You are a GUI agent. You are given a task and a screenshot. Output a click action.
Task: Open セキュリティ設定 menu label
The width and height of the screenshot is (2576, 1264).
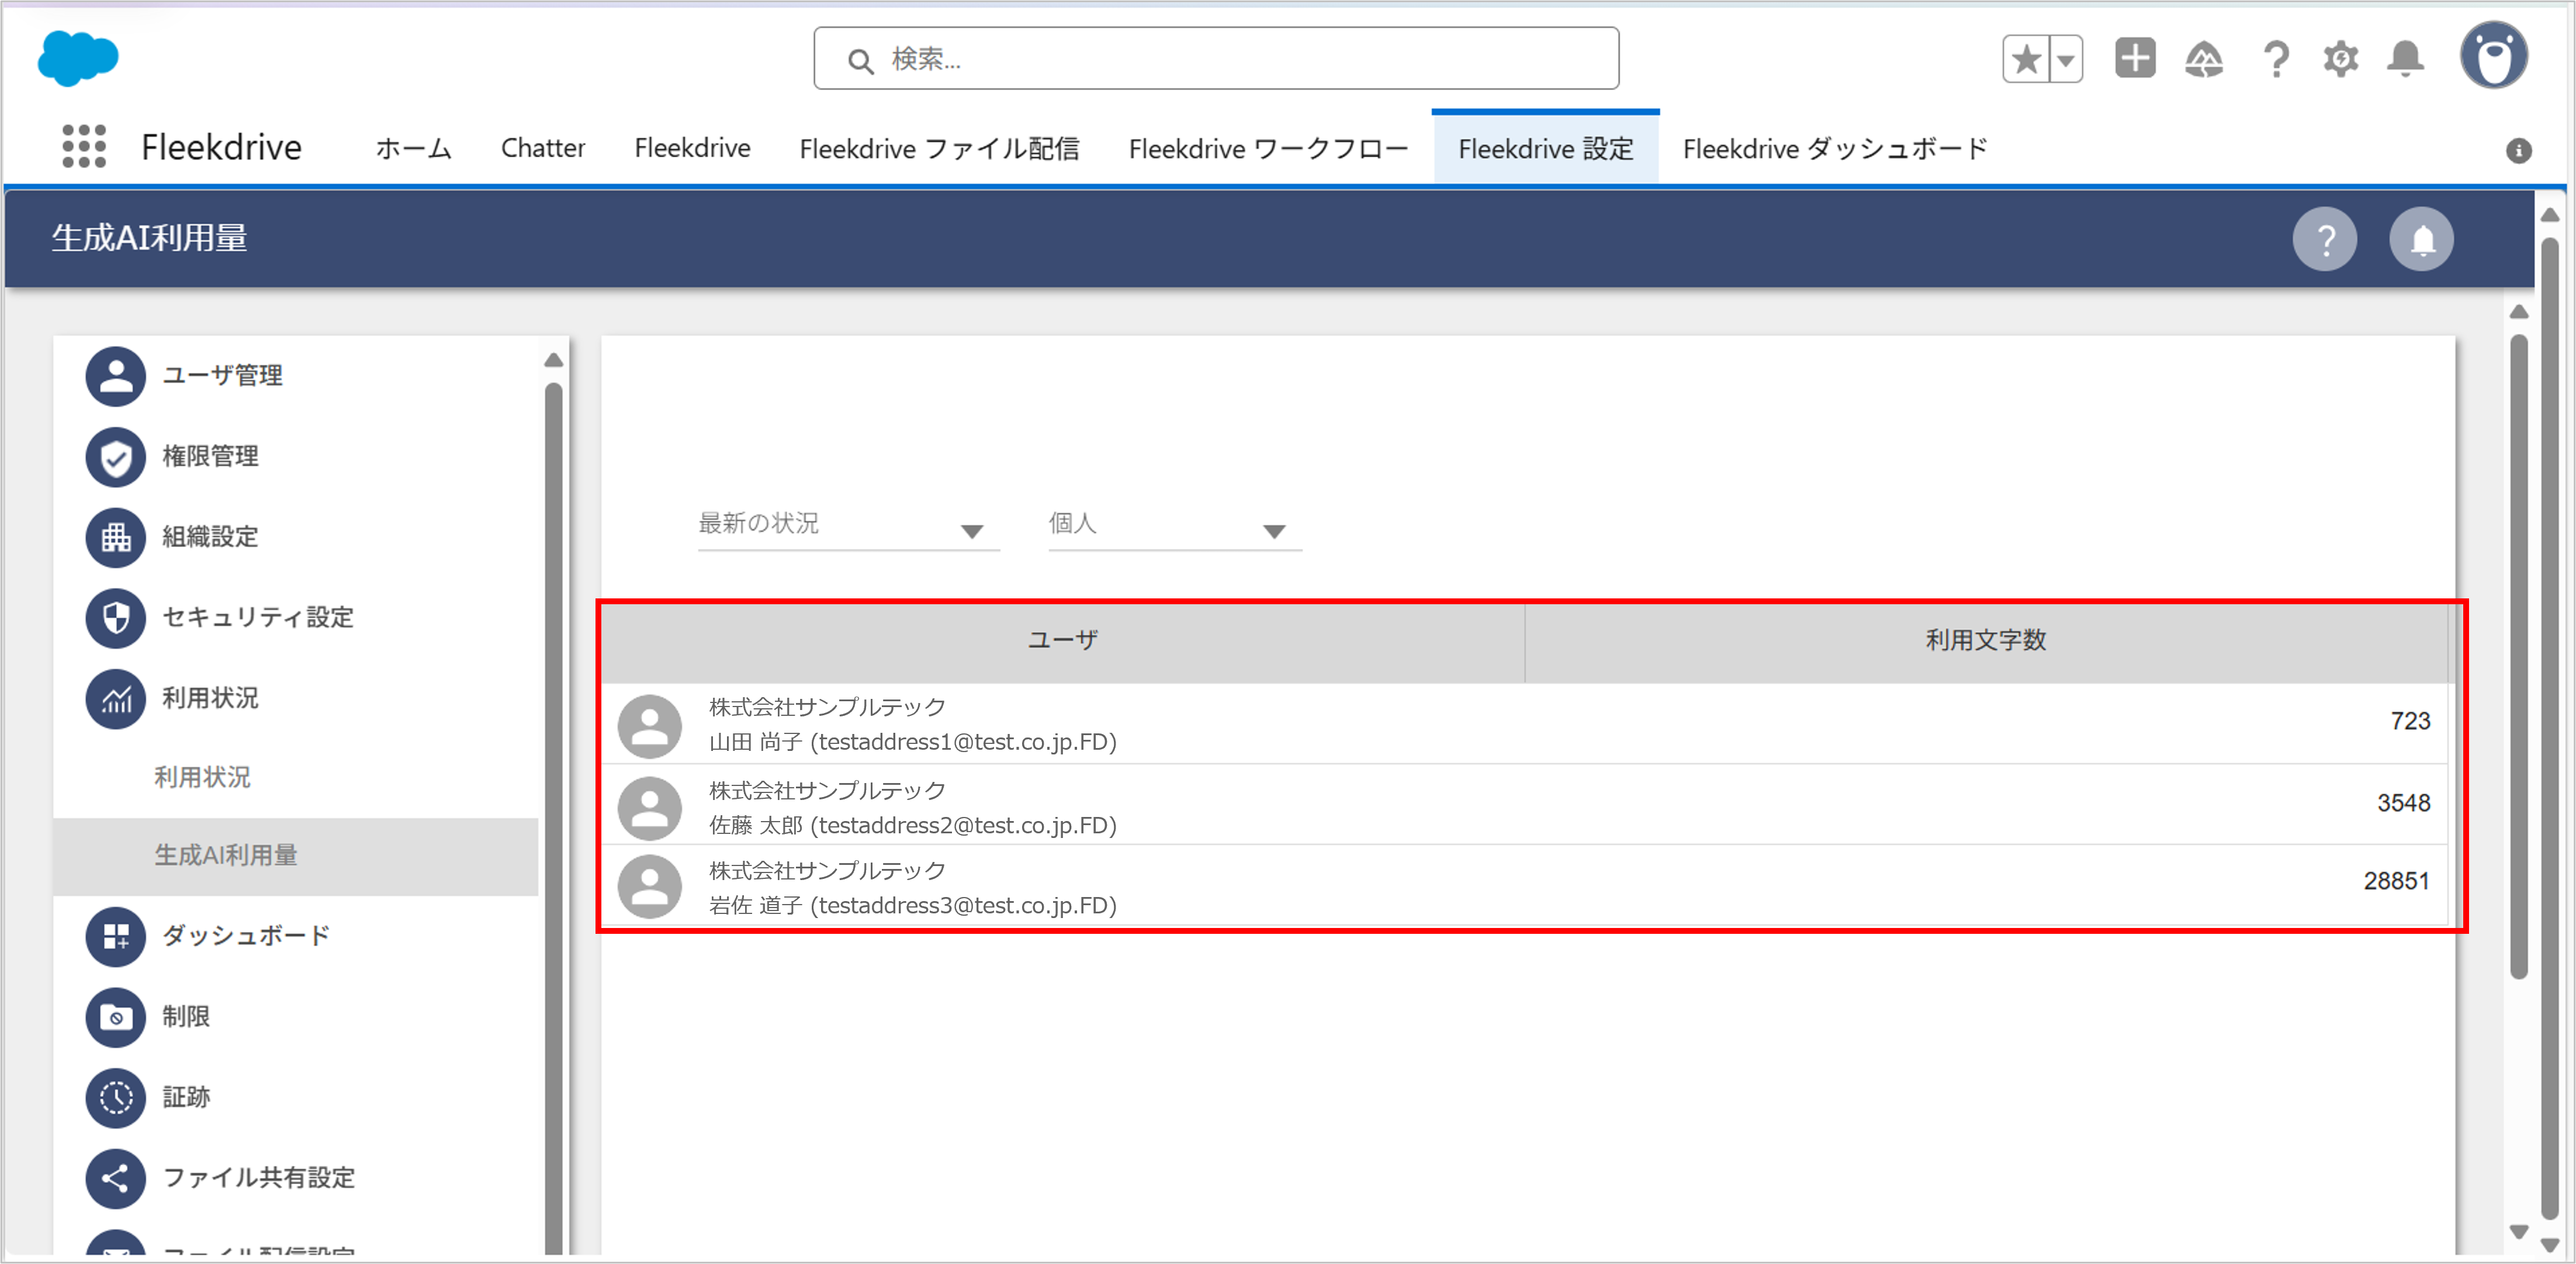point(258,617)
